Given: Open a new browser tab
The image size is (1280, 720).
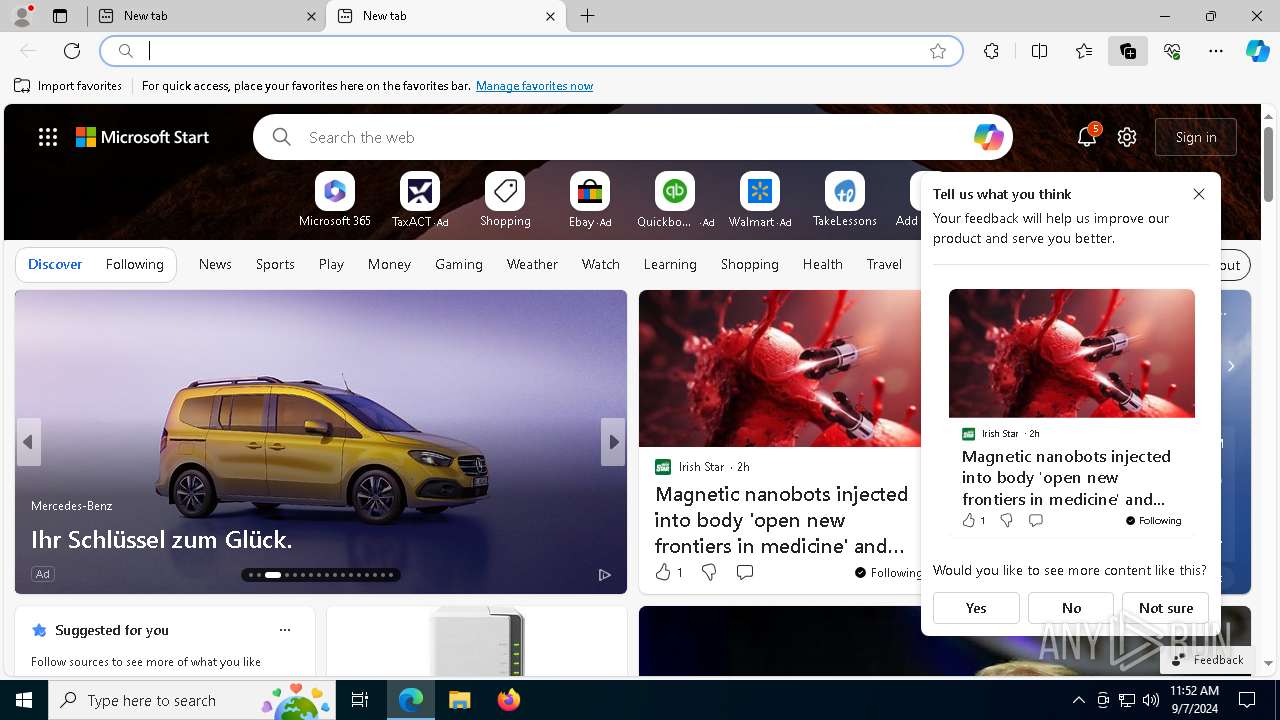Looking at the screenshot, I should click(588, 16).
